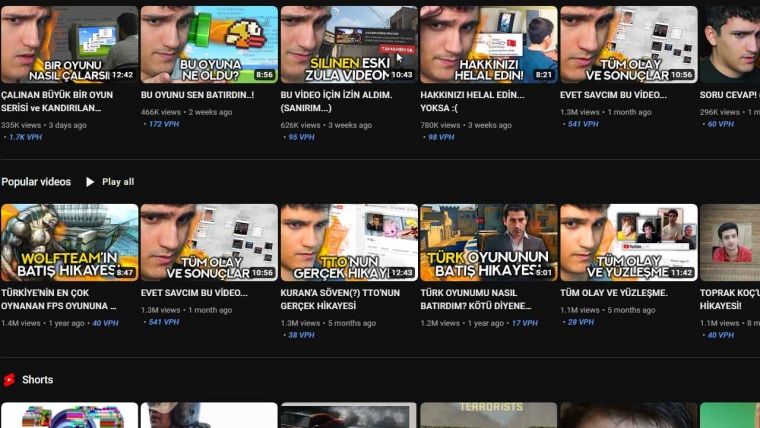Click the 12:42 duration badge
The image size is (760, 428).
point(122,75)
